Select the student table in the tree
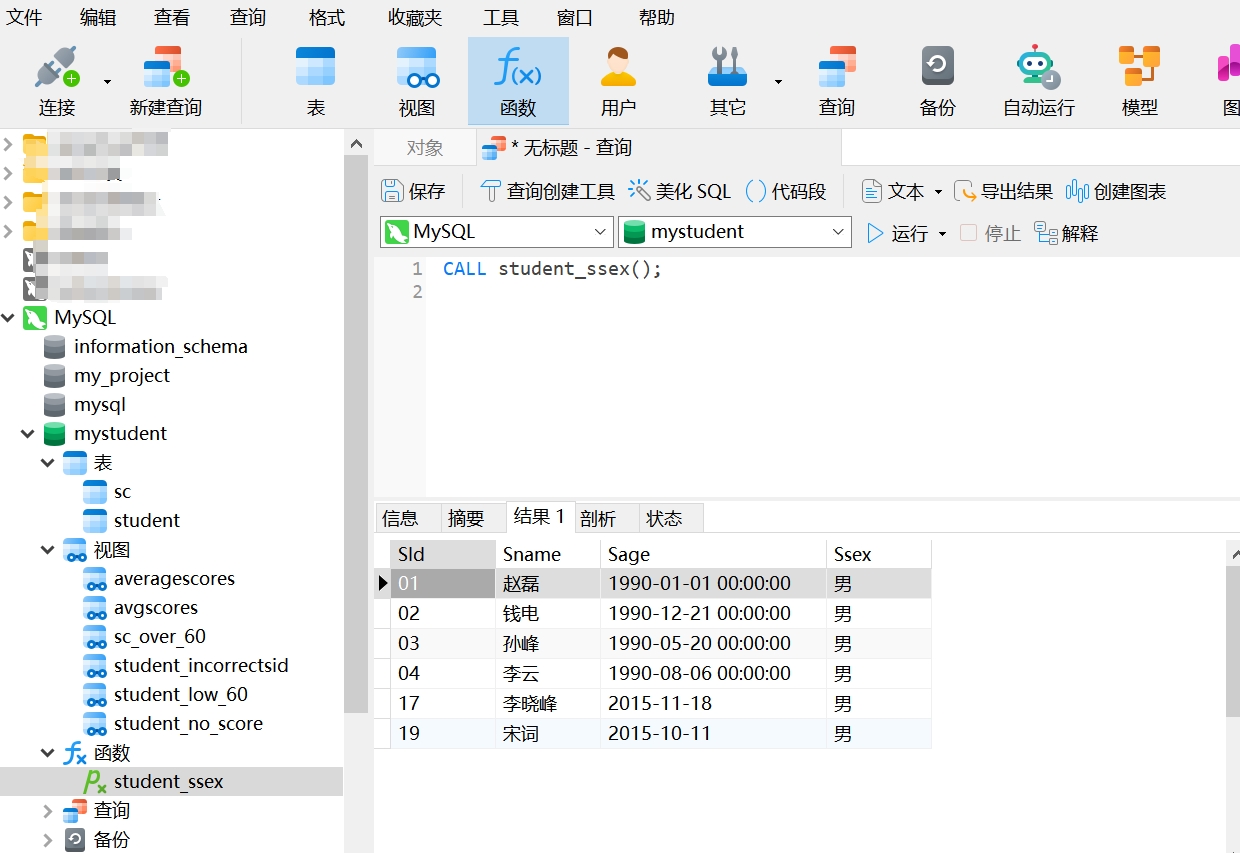The height and width of the screenshot is (853, 1240). (x=146, y=521)
